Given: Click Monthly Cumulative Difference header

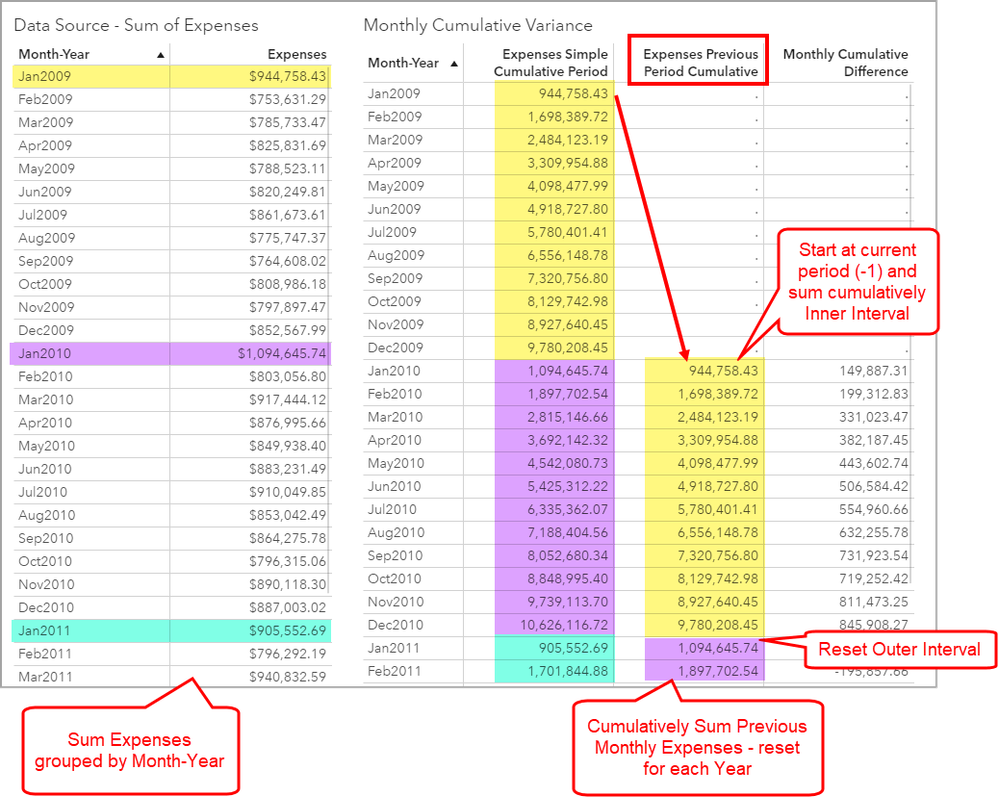Looking at the screenshot, I should (845, 62).
